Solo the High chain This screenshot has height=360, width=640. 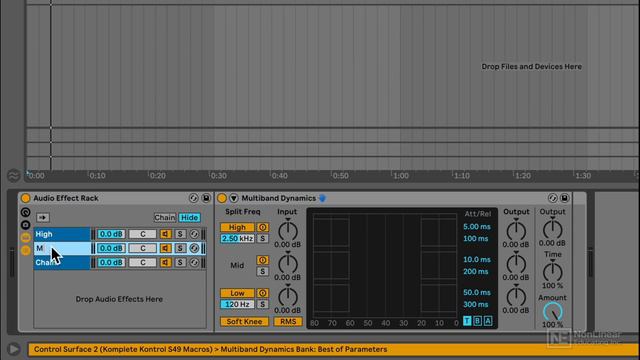[180, 234]
